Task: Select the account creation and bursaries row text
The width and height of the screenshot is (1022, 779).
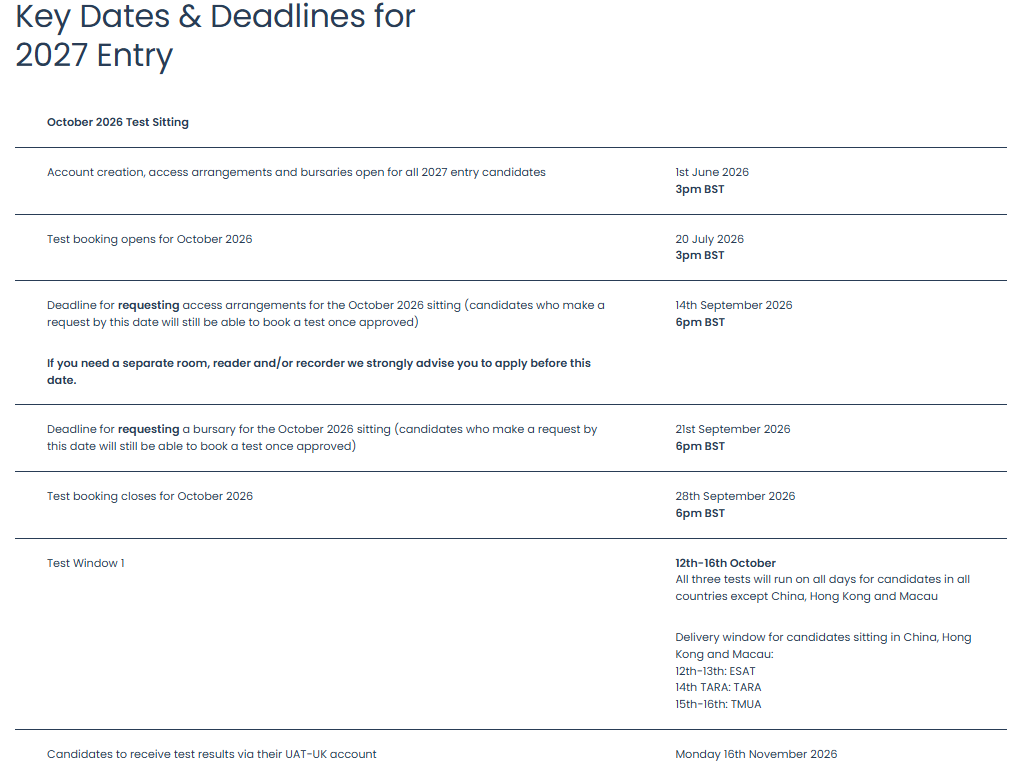Action: [296, 172]
